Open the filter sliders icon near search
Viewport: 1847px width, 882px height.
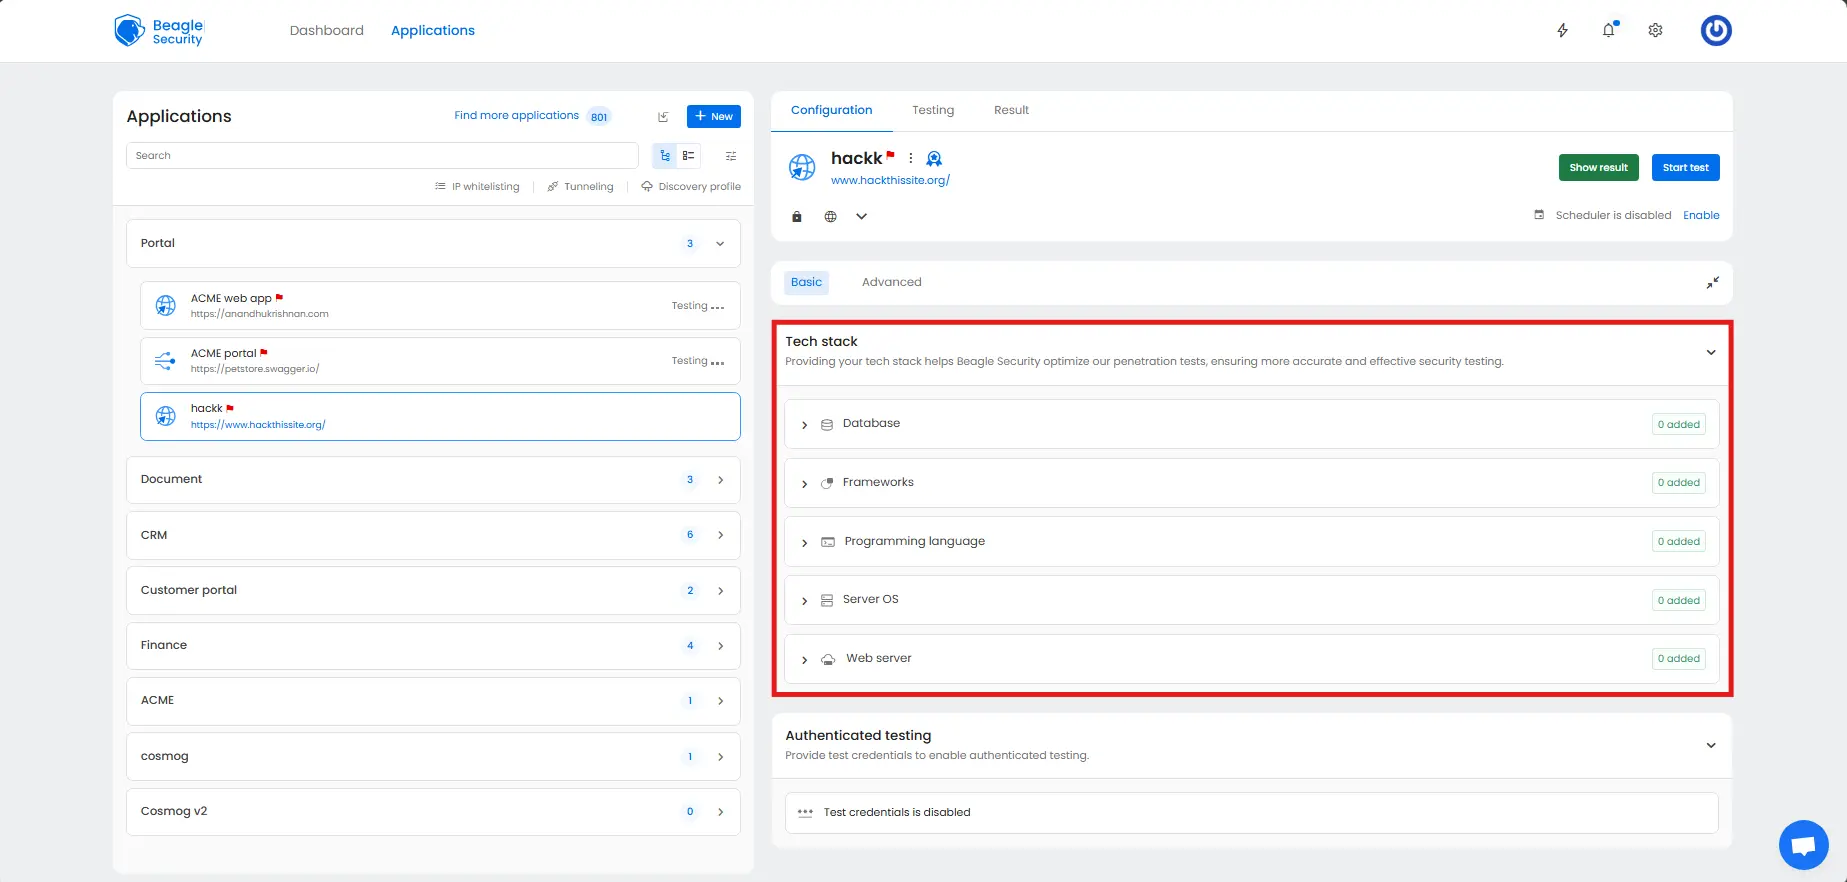731,156
